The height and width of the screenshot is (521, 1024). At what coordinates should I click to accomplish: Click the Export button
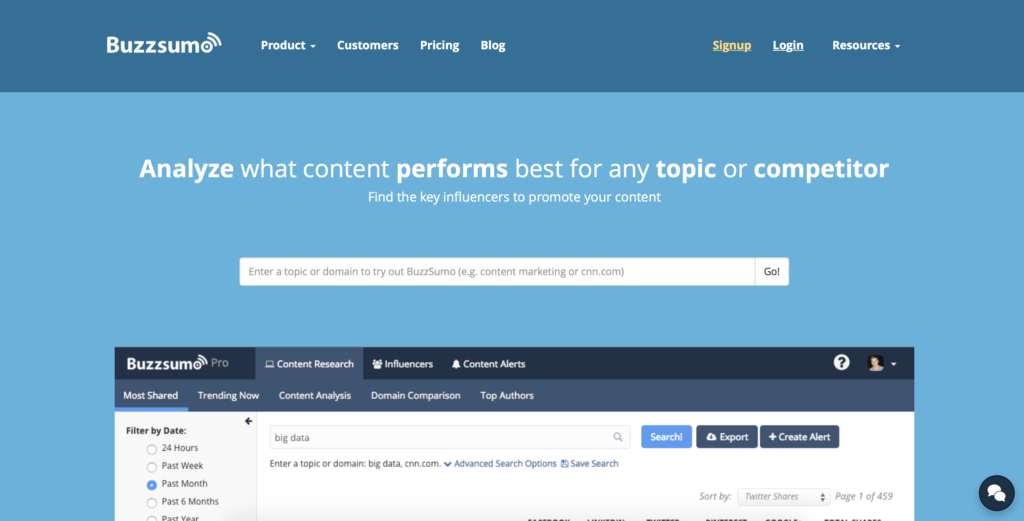click(x=727, y=437)
